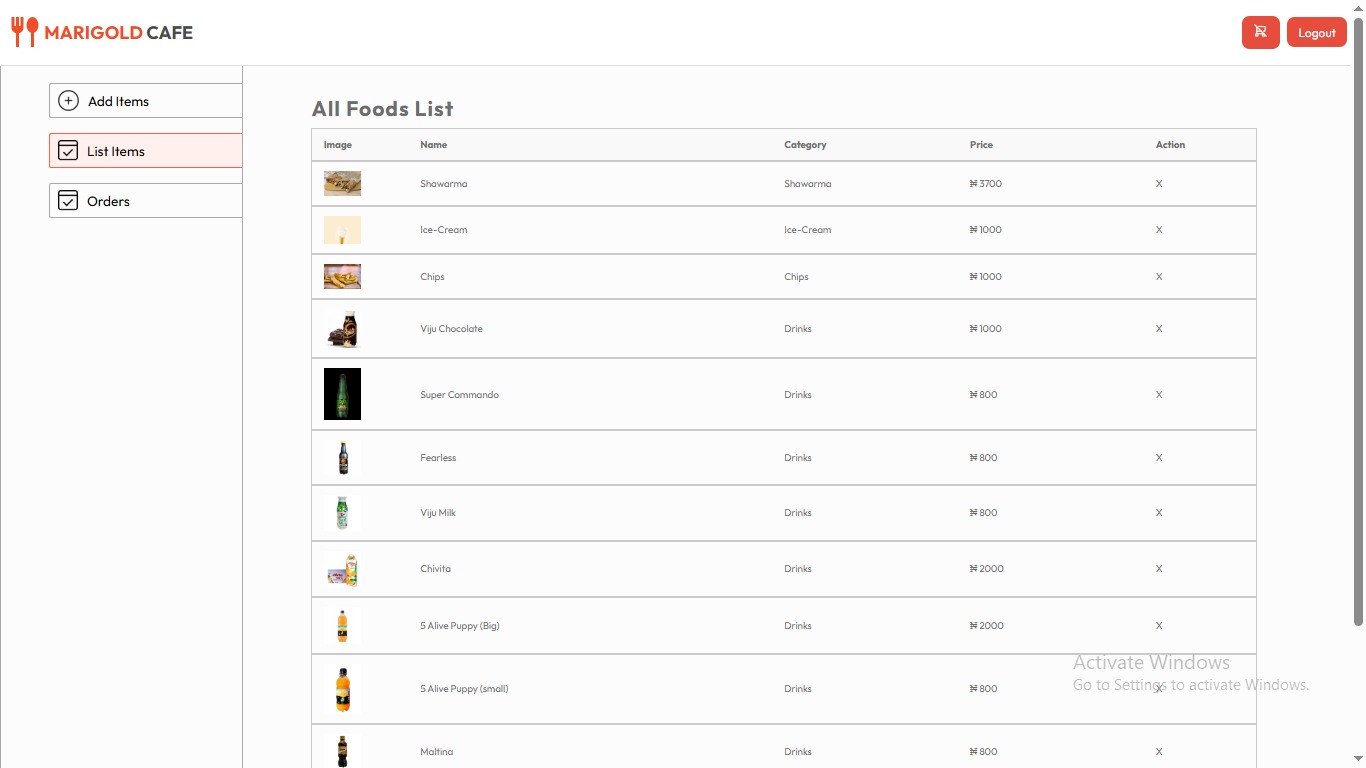
Task: Open the cart icon in the top bar
Action: 1260,32
